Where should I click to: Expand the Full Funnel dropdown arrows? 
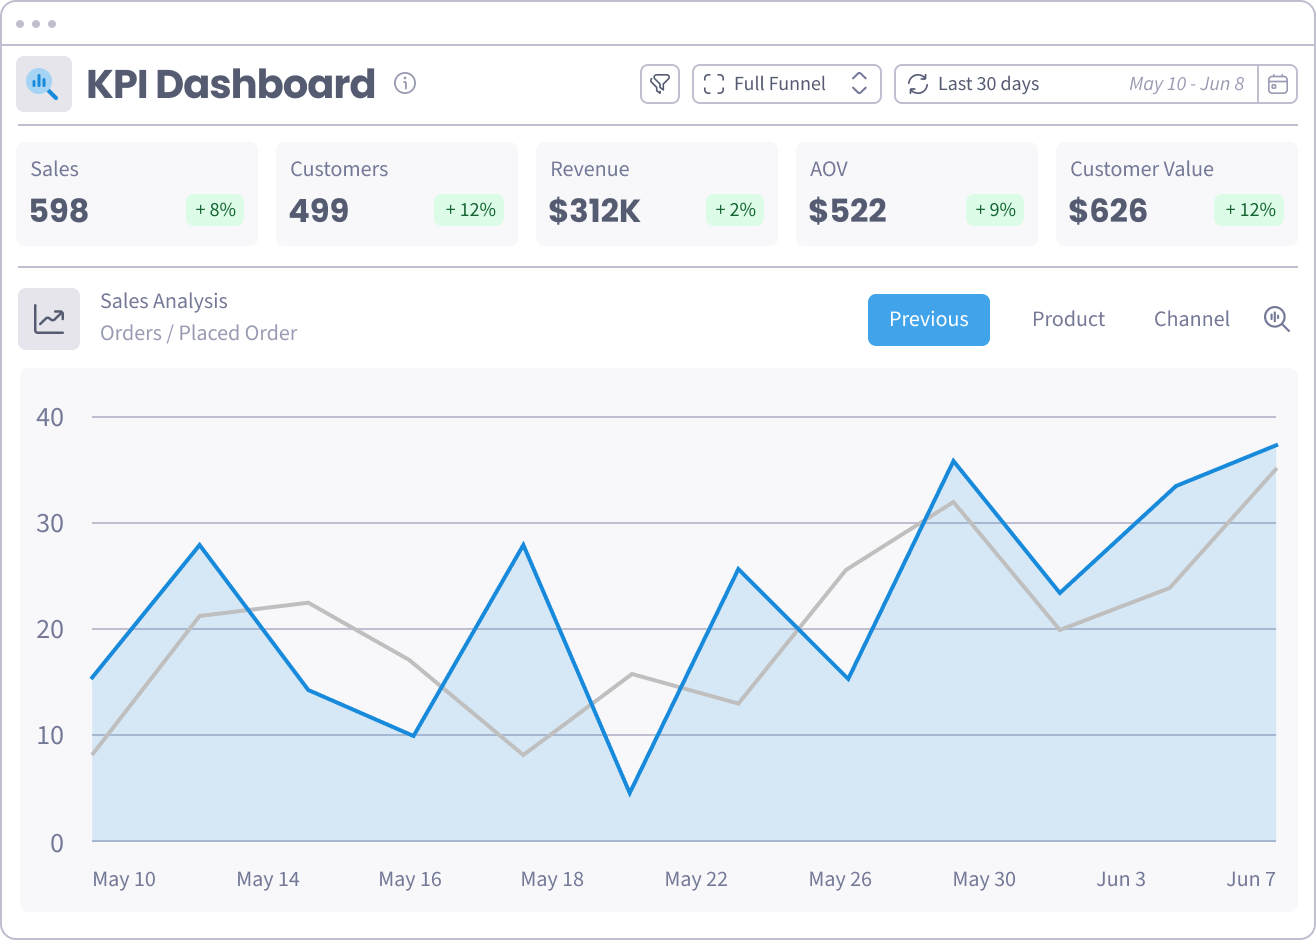[859, 84]
